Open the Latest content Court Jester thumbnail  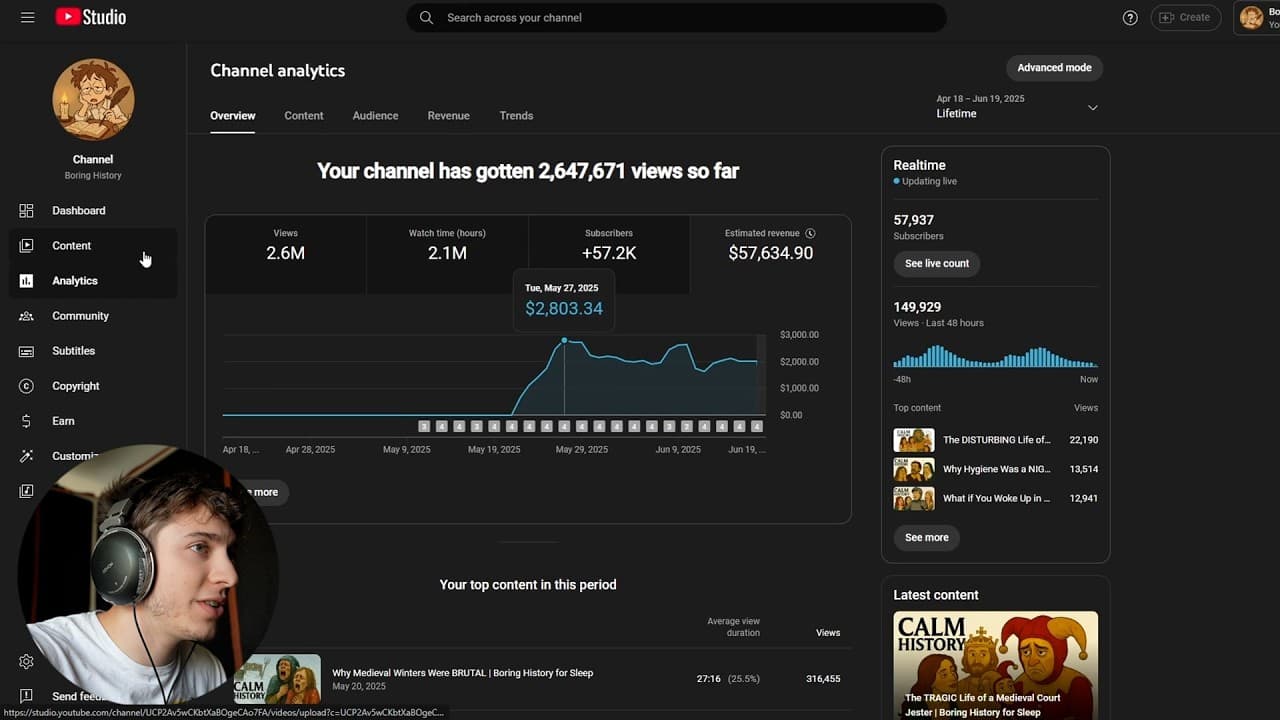995,665
